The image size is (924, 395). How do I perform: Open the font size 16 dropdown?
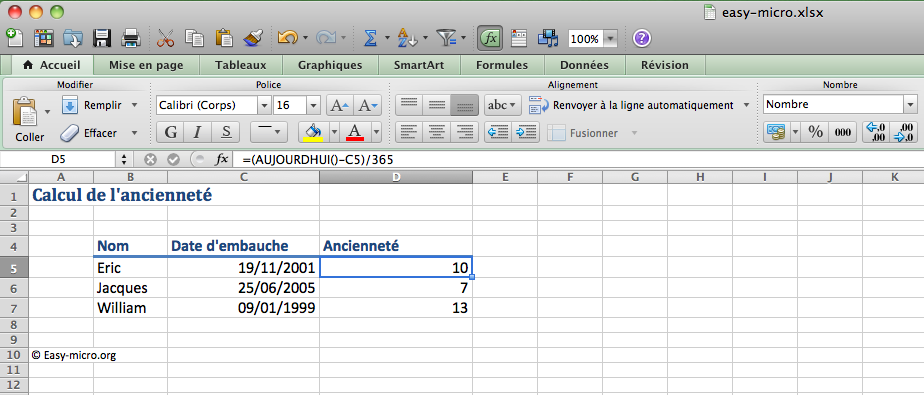coord(313,106)
